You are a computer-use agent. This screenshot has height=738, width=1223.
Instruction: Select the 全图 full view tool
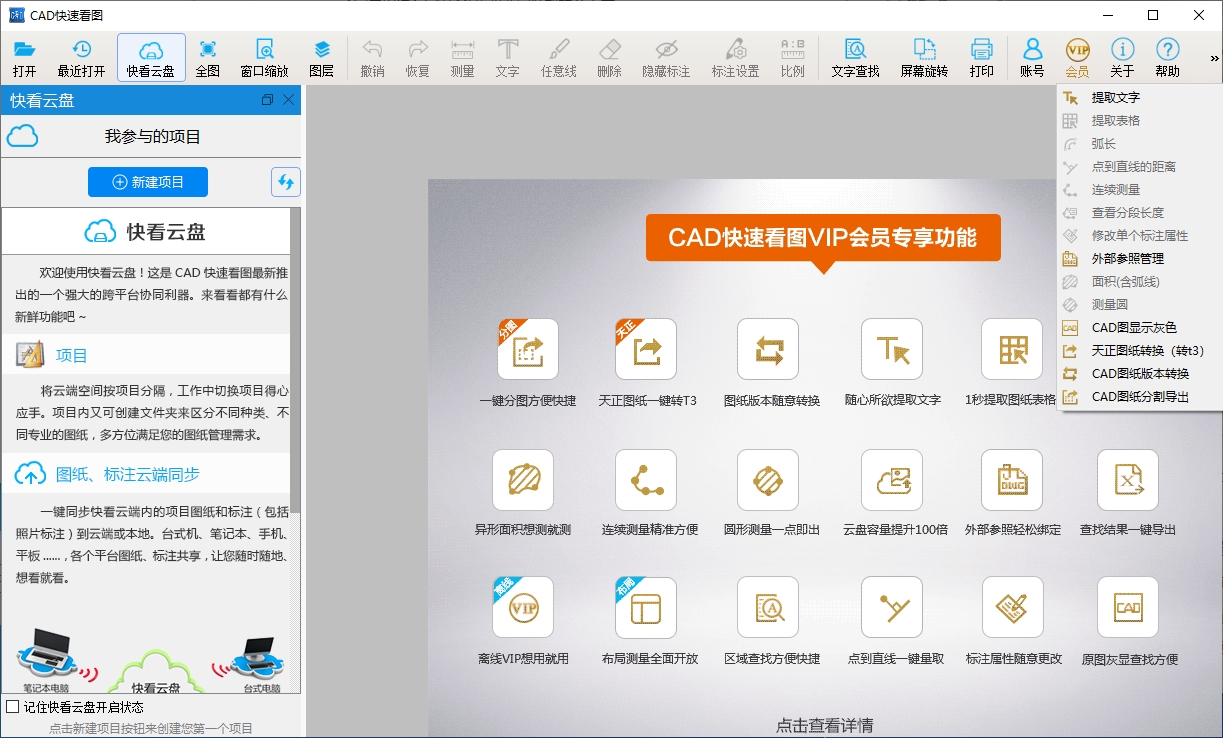click(x=208, y=58)
